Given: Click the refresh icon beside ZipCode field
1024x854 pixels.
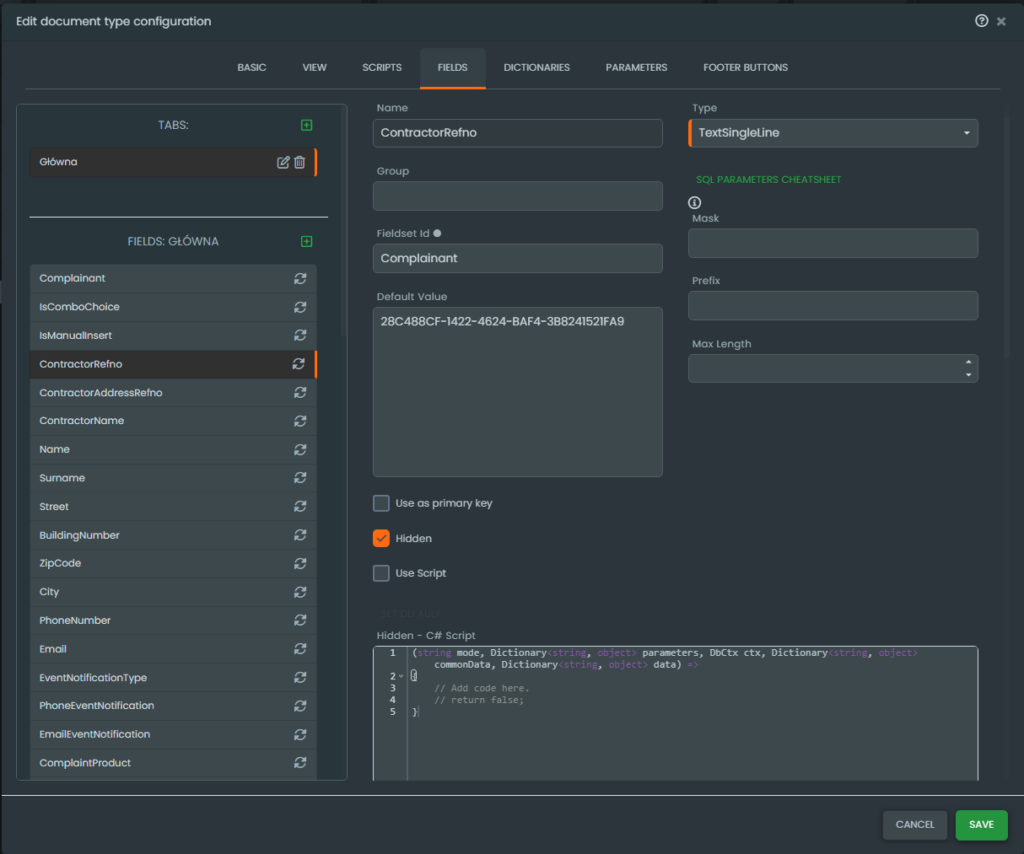Looking at the screenshot, I should coord(299,564).
